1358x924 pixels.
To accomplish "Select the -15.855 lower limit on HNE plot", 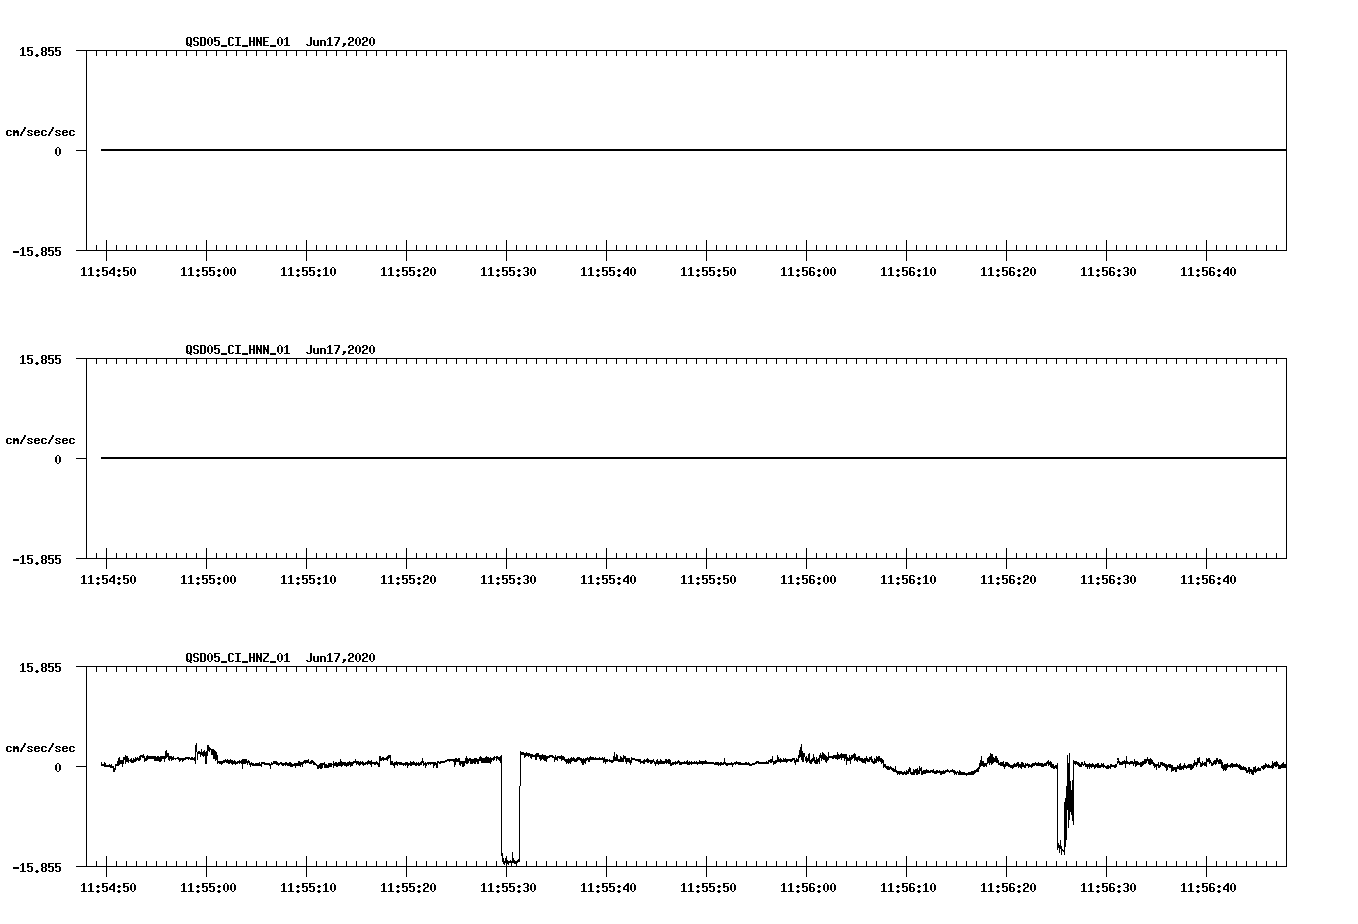I will pyautogui.click(x=37, y=251).
